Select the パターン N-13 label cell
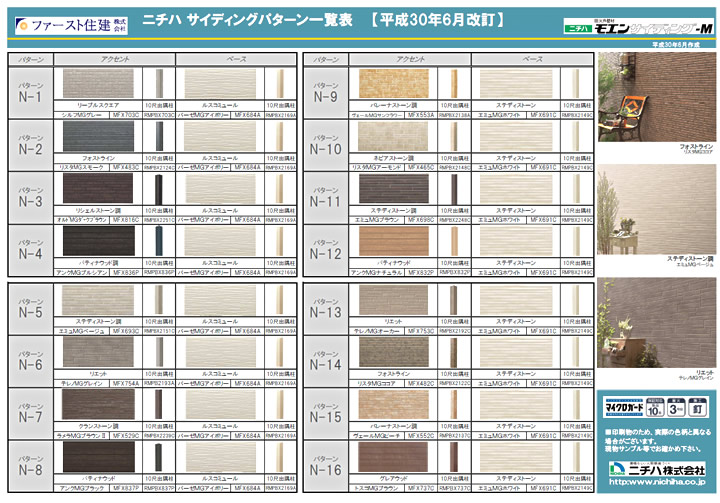The image size is (720, 503). tap(326, 309)
